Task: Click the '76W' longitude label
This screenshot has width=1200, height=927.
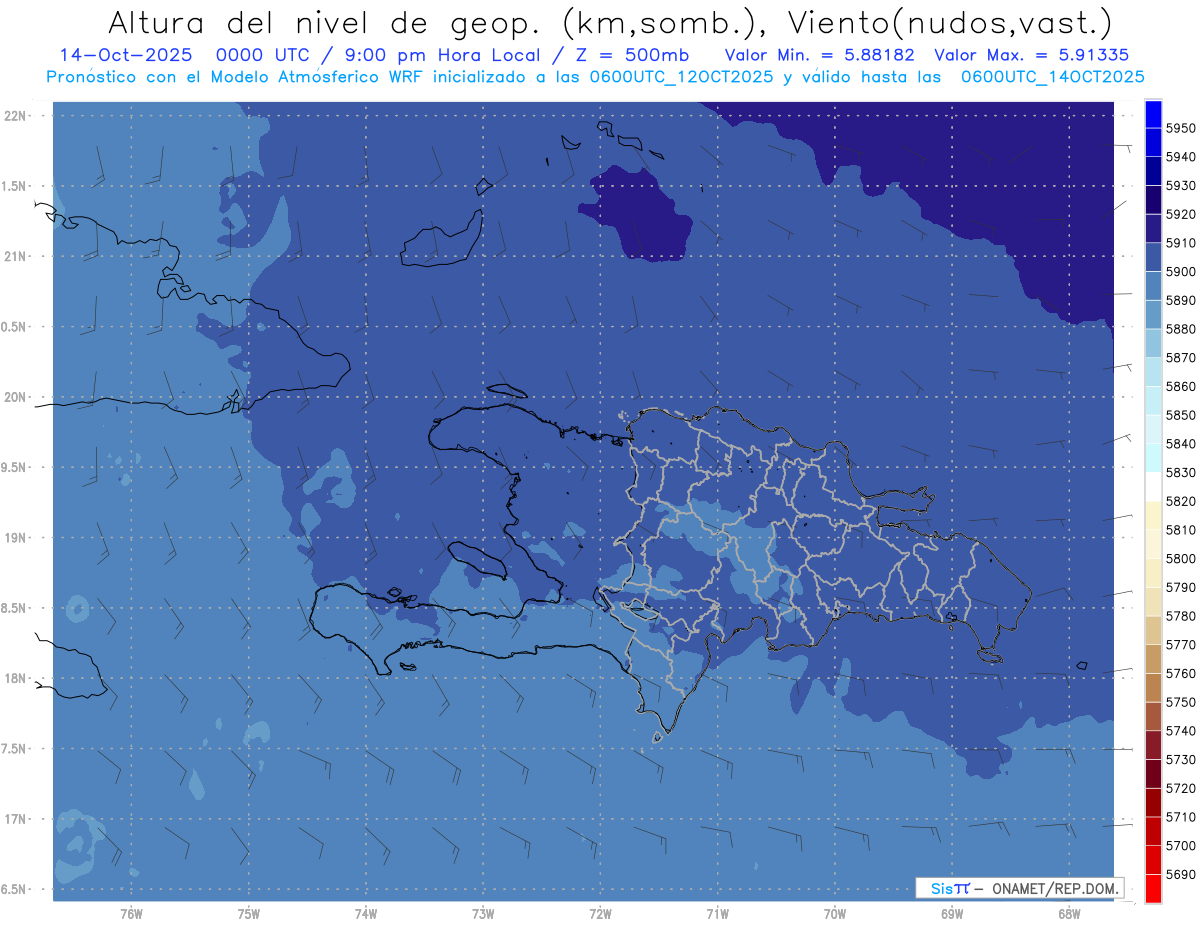Action: point(131,913)
